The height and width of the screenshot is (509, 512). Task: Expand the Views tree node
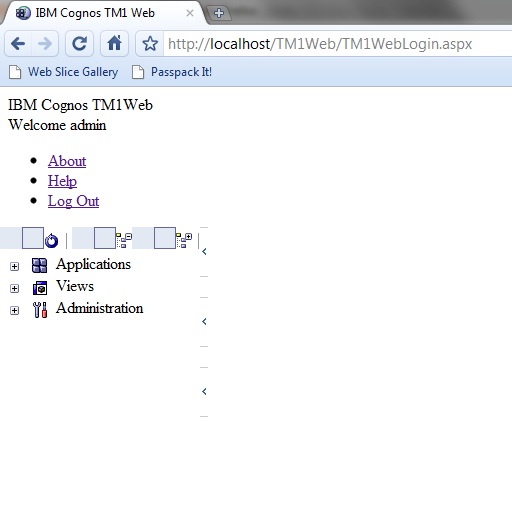point(14,288)
